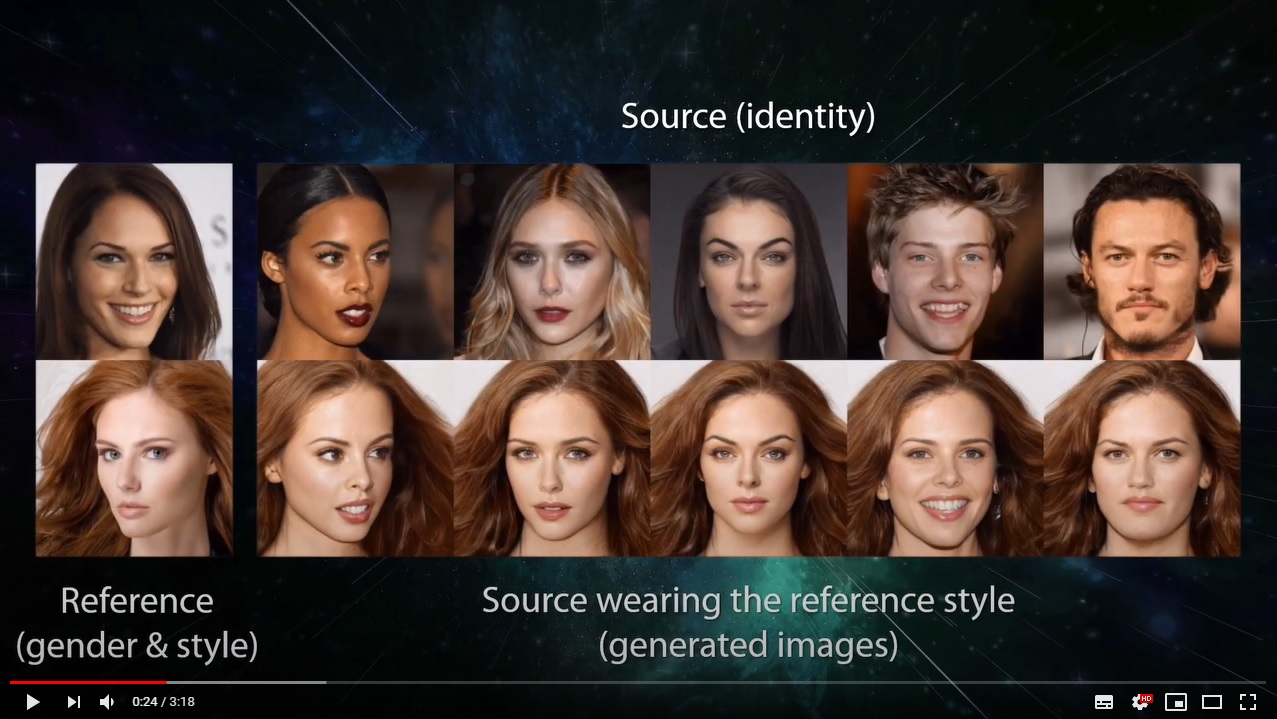Click the bearded curly-haired source photo
The width and height of the screenshot is (1277, 719).
point(1142,261)
